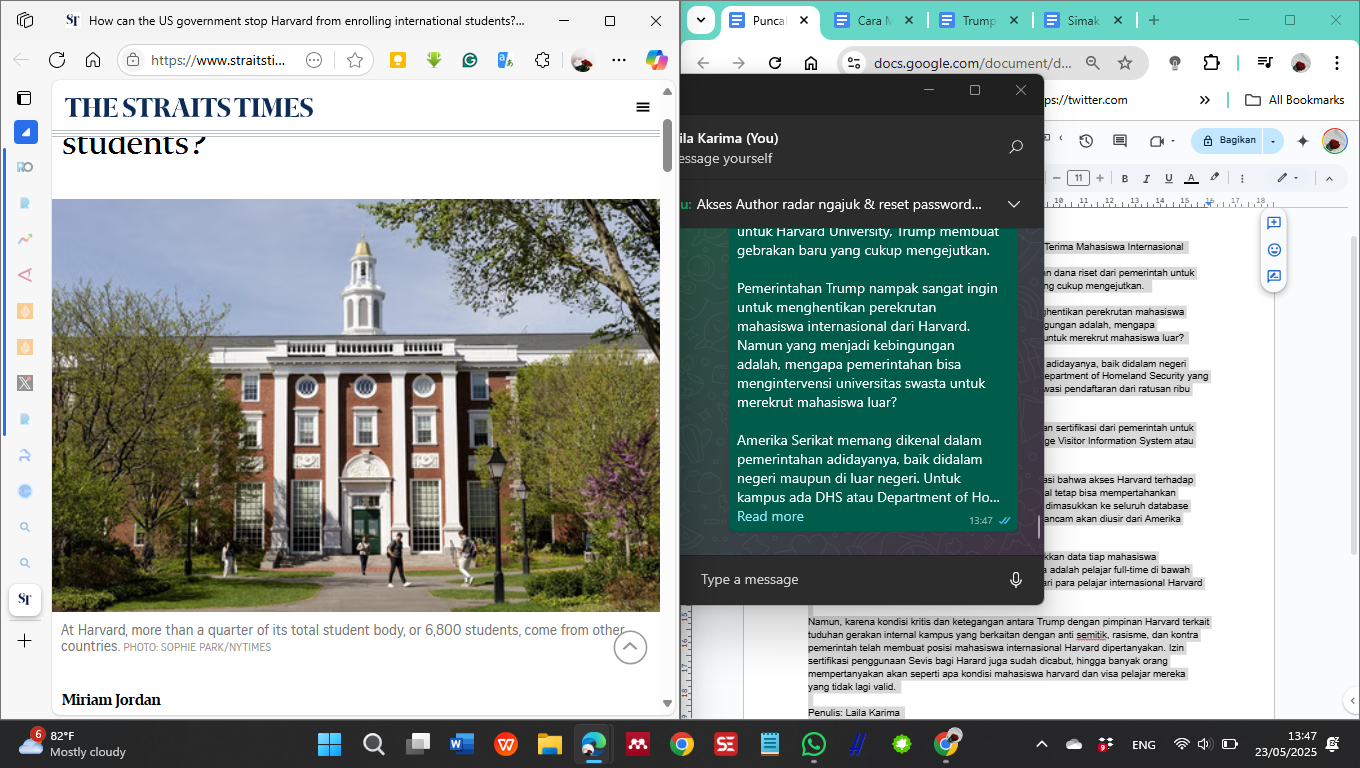
Task: Open the search icon in the WhatsApp conversation
Action: (x=1013, y=146)
